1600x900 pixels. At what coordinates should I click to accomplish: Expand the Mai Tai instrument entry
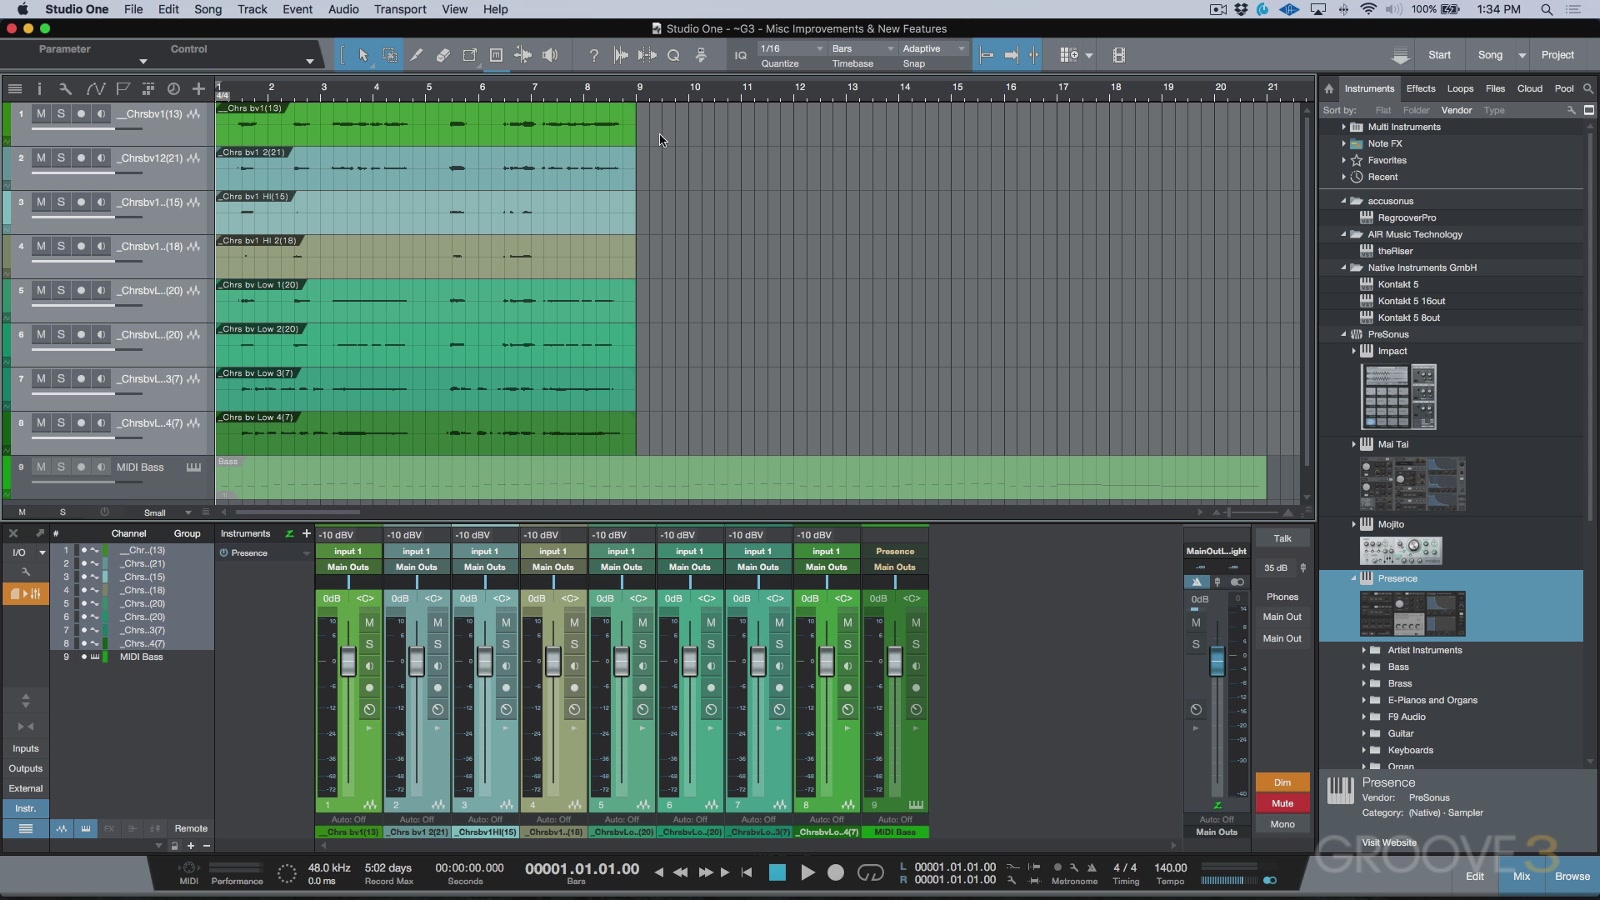[1353, 444]
